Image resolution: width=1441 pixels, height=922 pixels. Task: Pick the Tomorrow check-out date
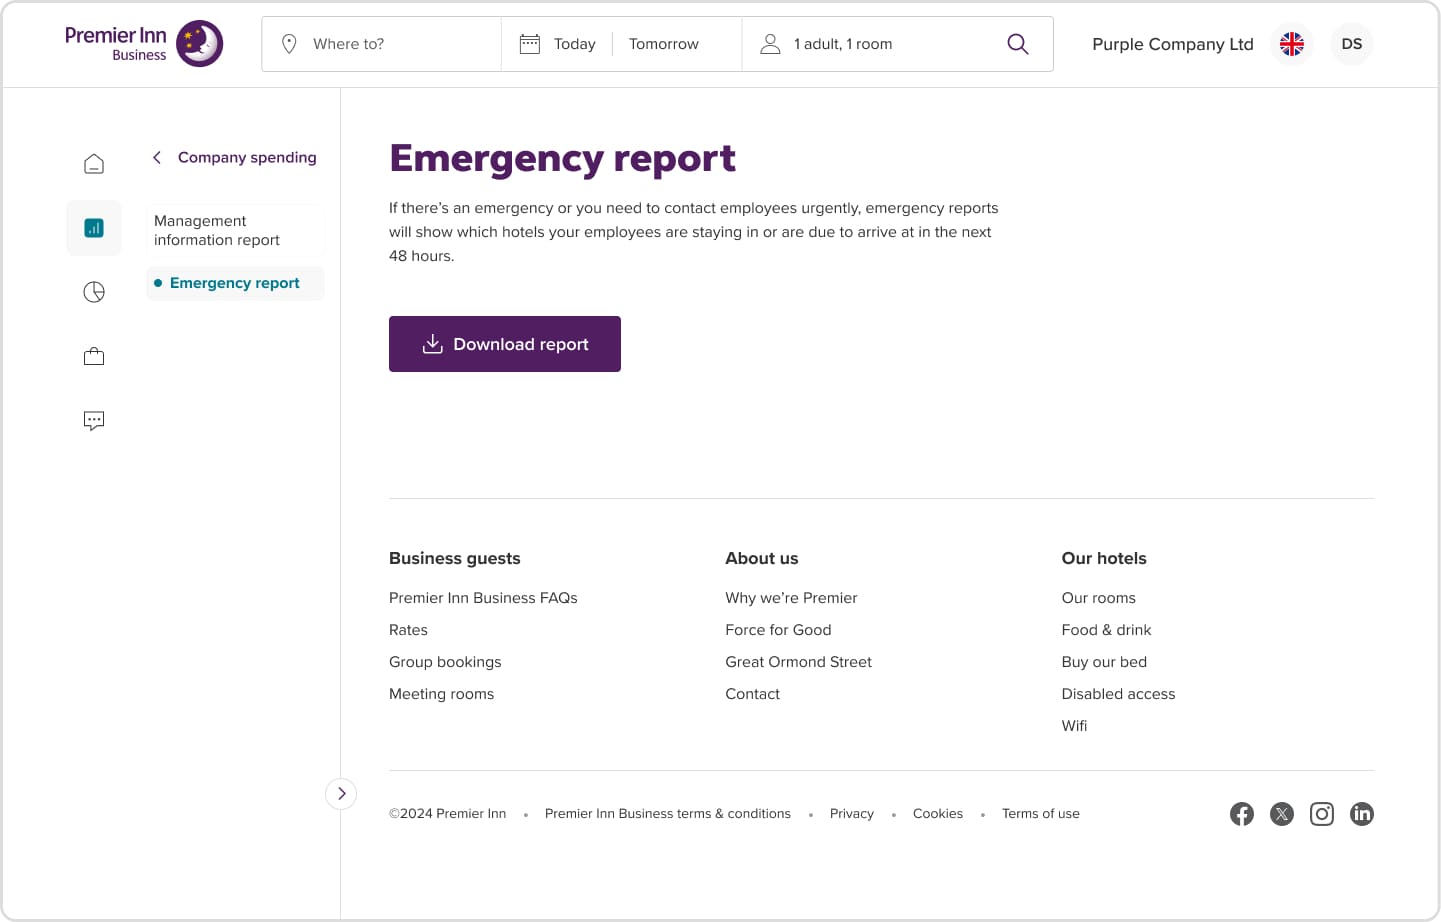pos(664,44)
